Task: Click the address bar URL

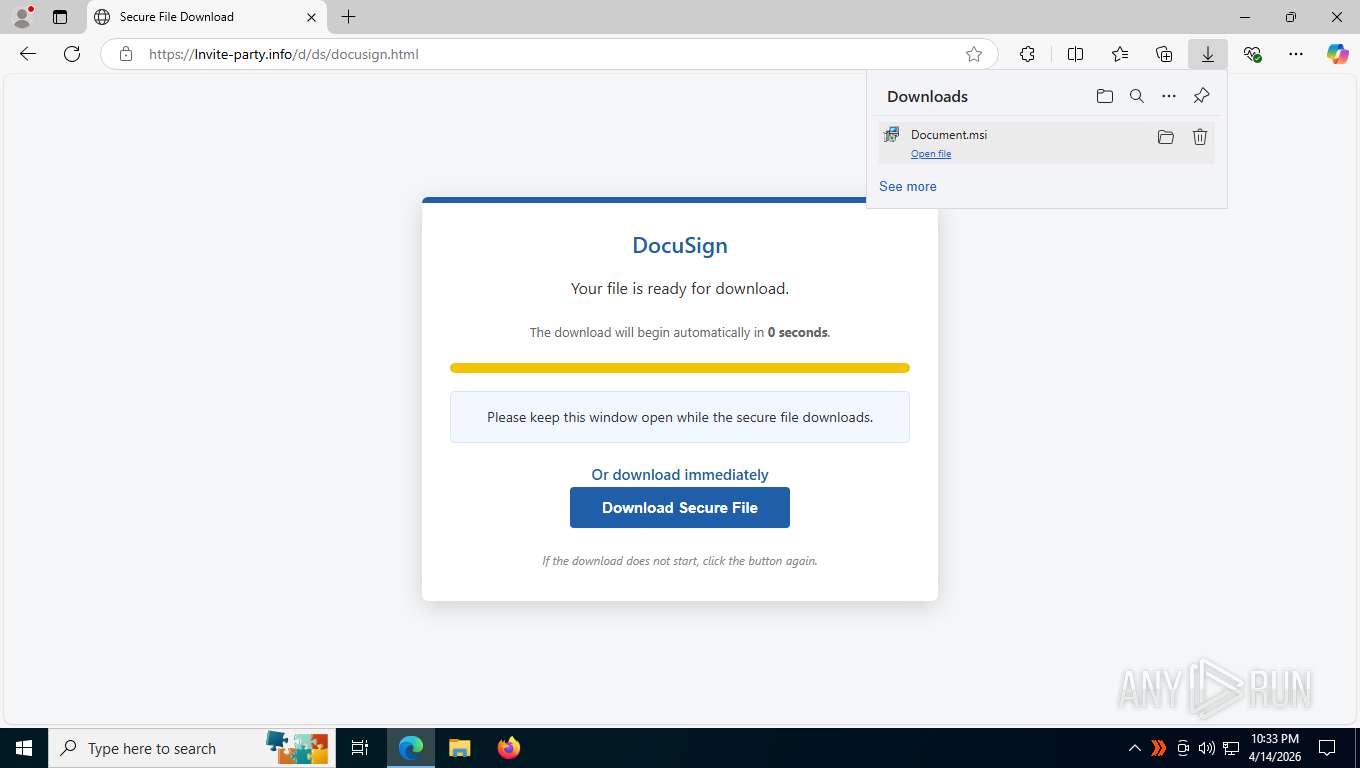Action: click(x=284, y=54)
